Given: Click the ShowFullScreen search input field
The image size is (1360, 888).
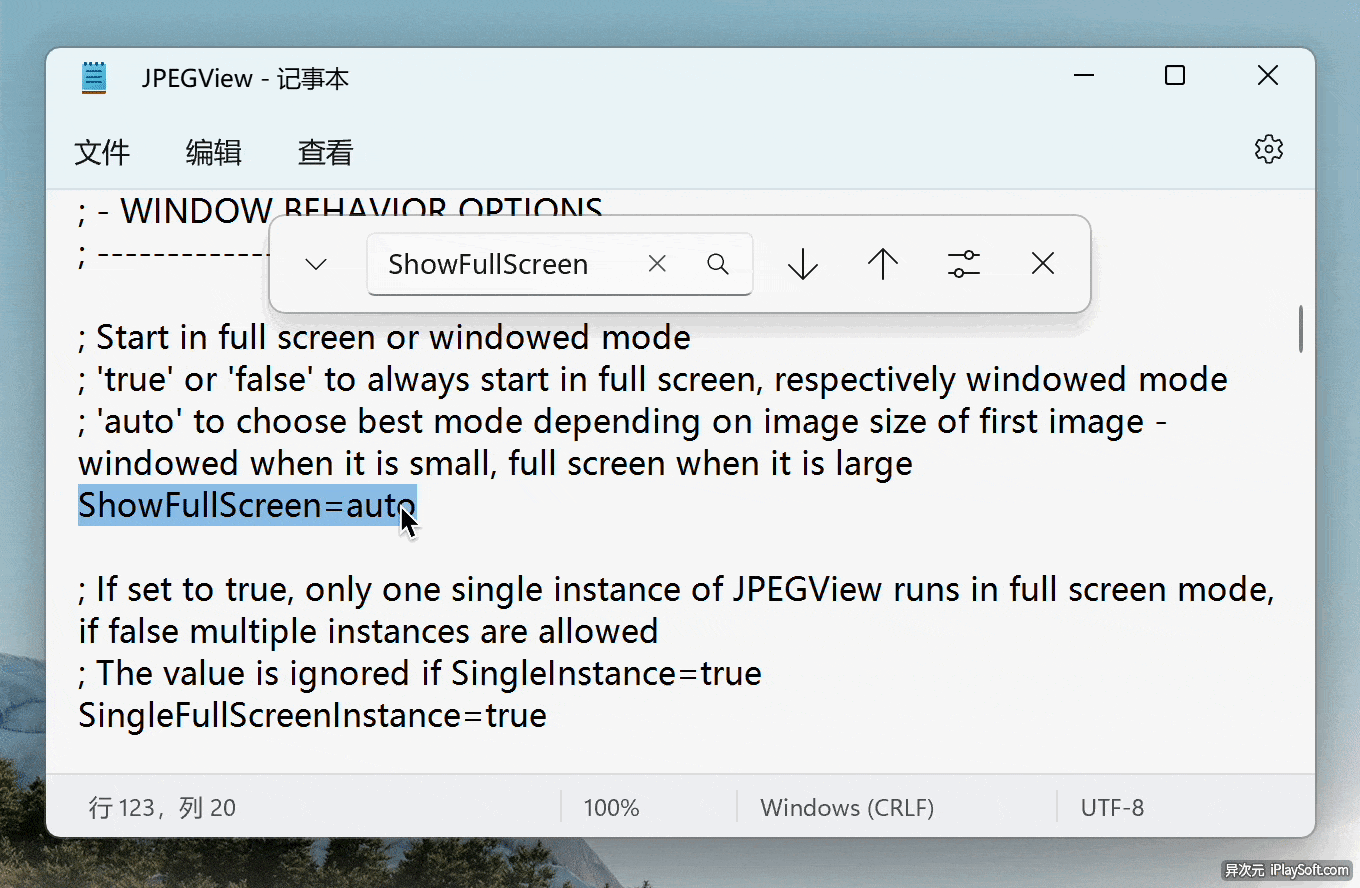Looking at the screenshot, I should 560,264.
